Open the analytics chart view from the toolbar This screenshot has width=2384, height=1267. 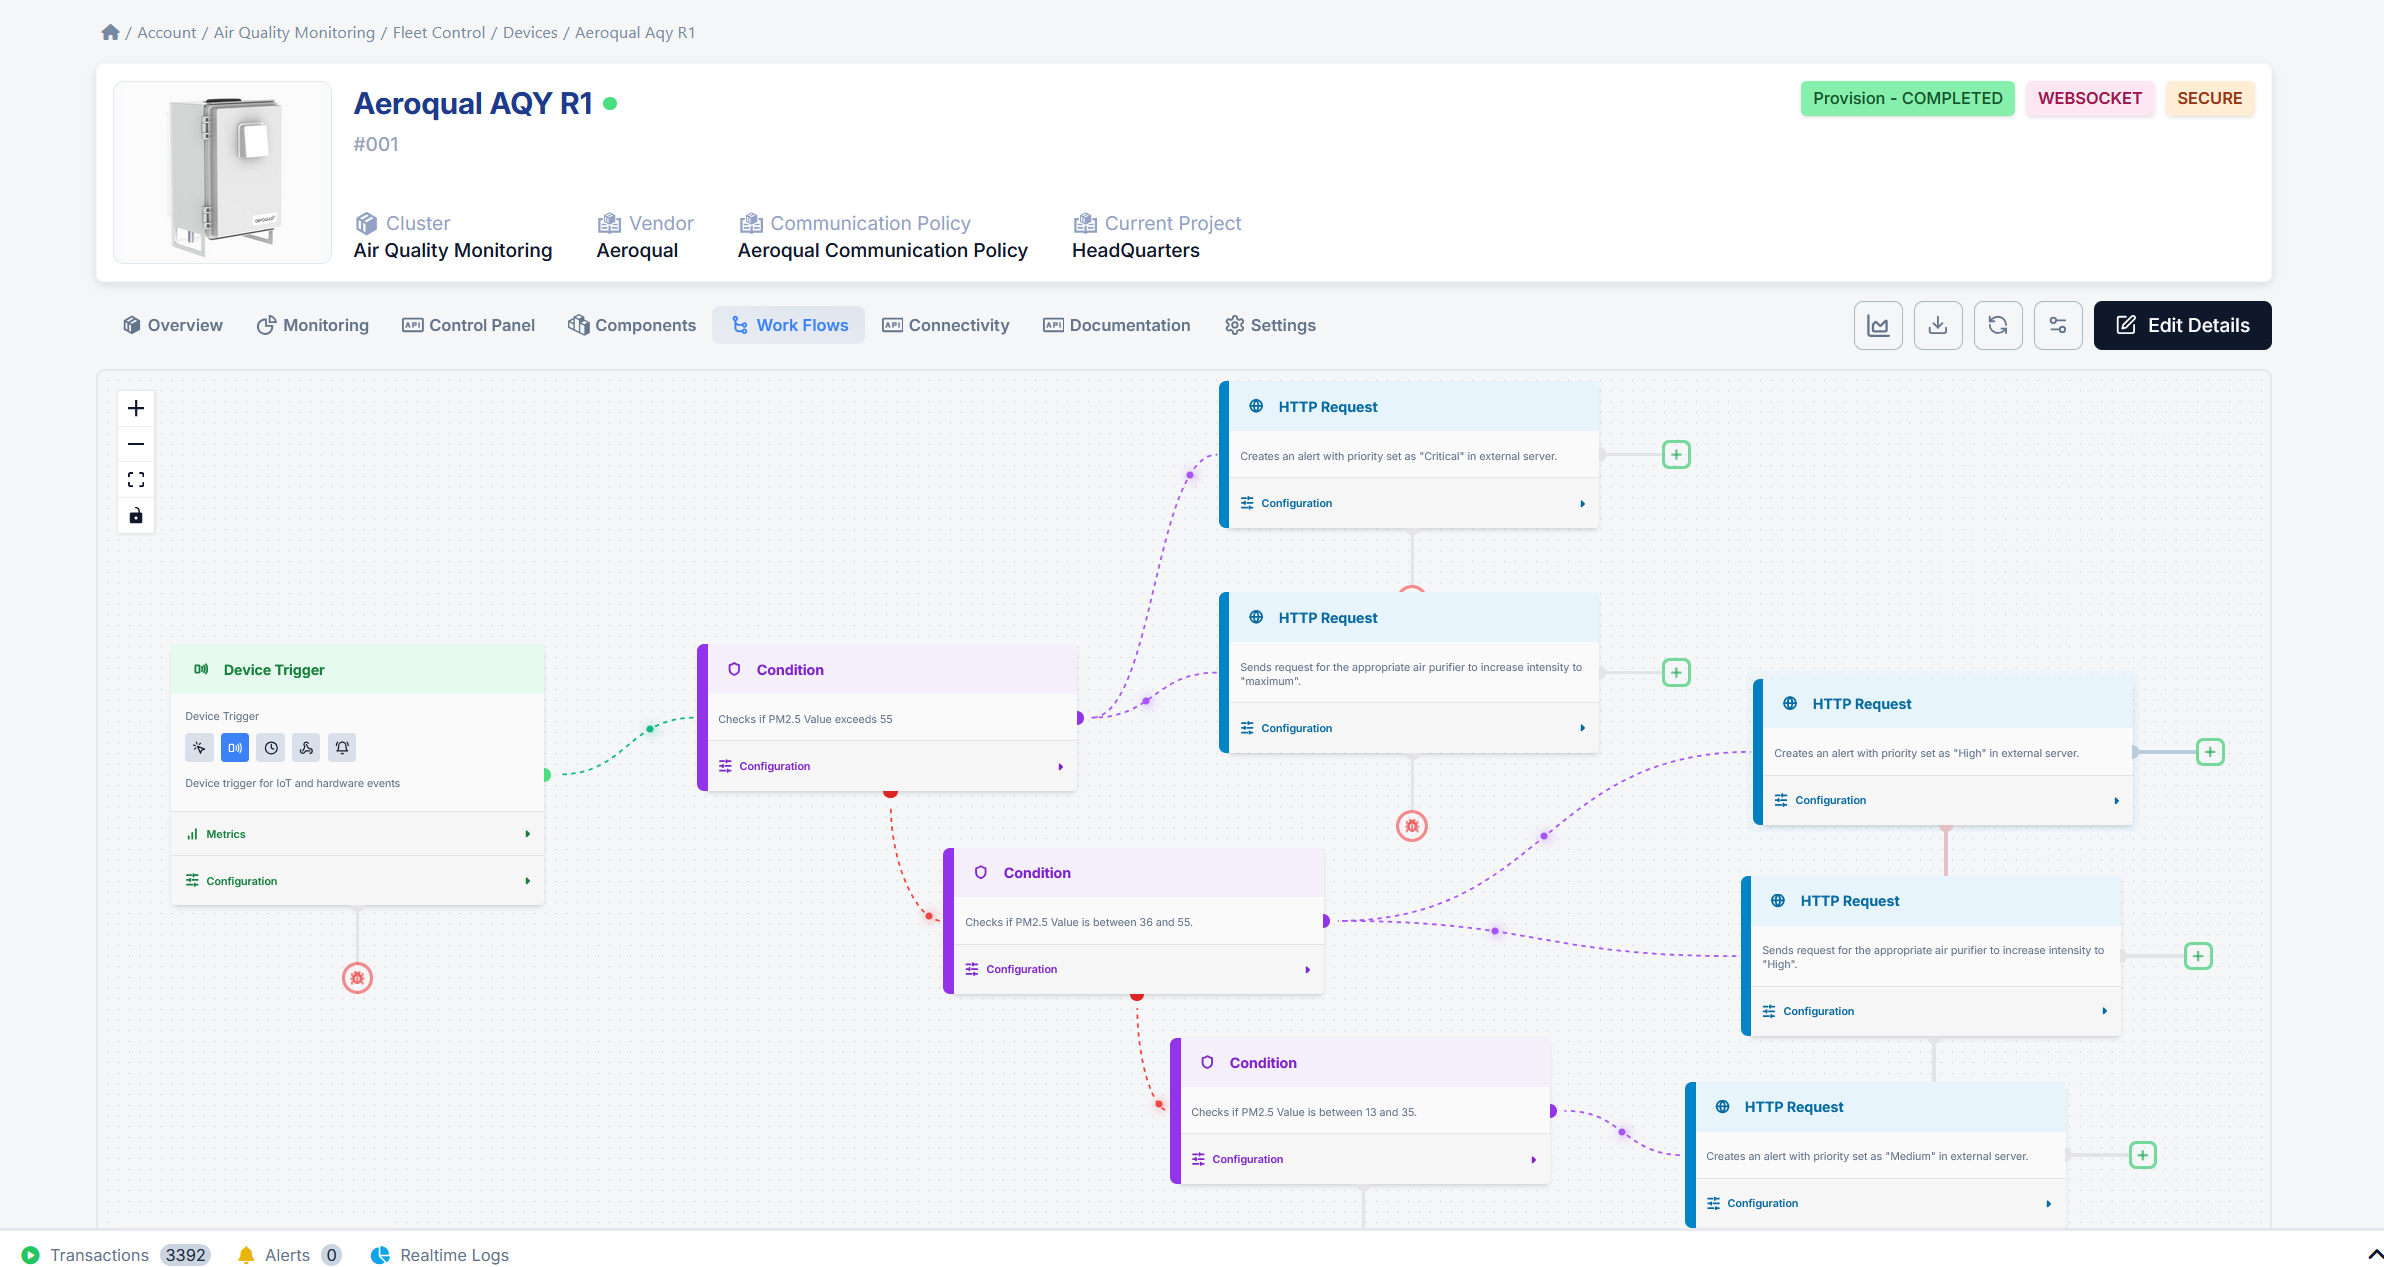coord(1878,325)
